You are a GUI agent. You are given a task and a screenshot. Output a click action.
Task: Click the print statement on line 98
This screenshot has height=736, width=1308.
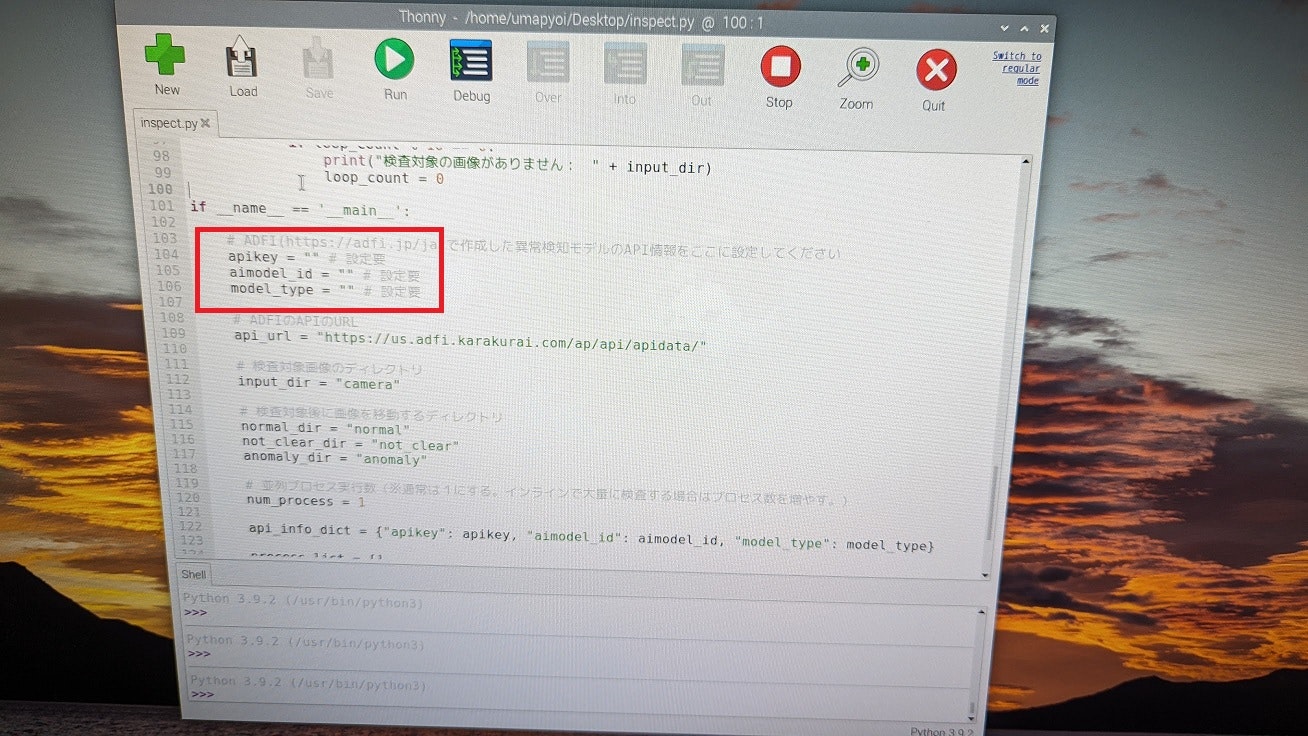tap(517, 166)
